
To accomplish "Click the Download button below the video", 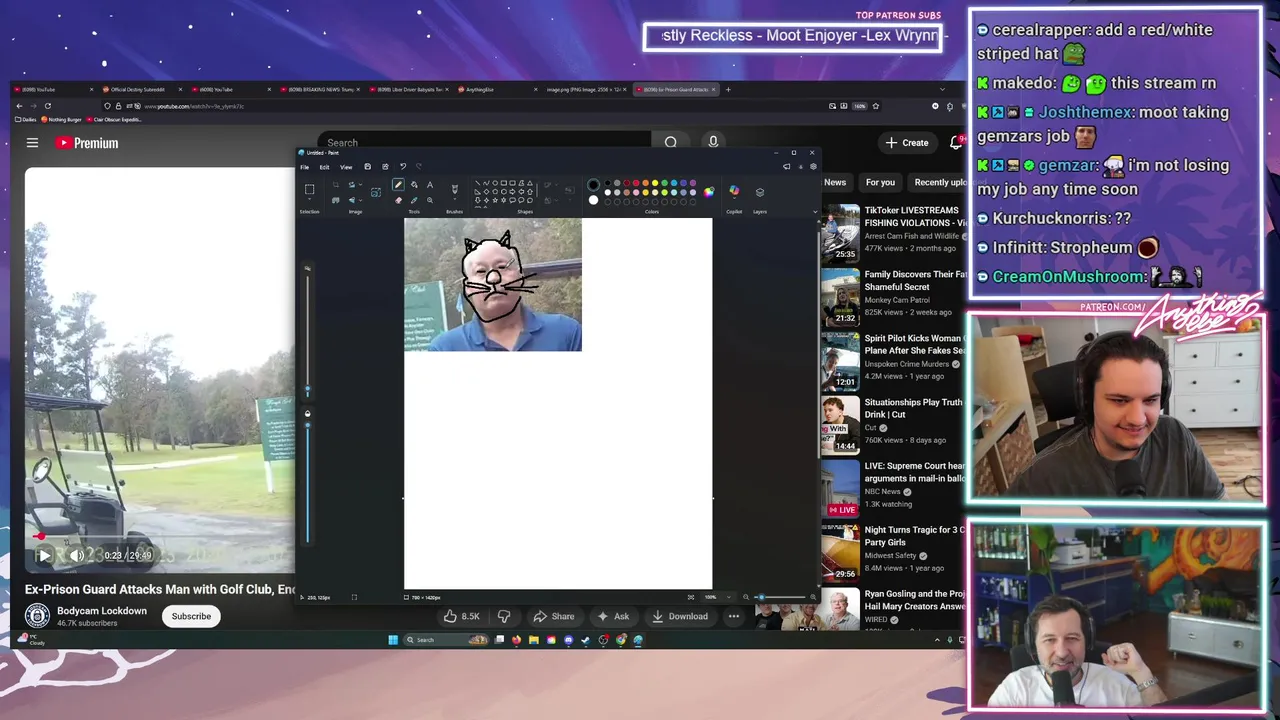I will click(680, 616).
